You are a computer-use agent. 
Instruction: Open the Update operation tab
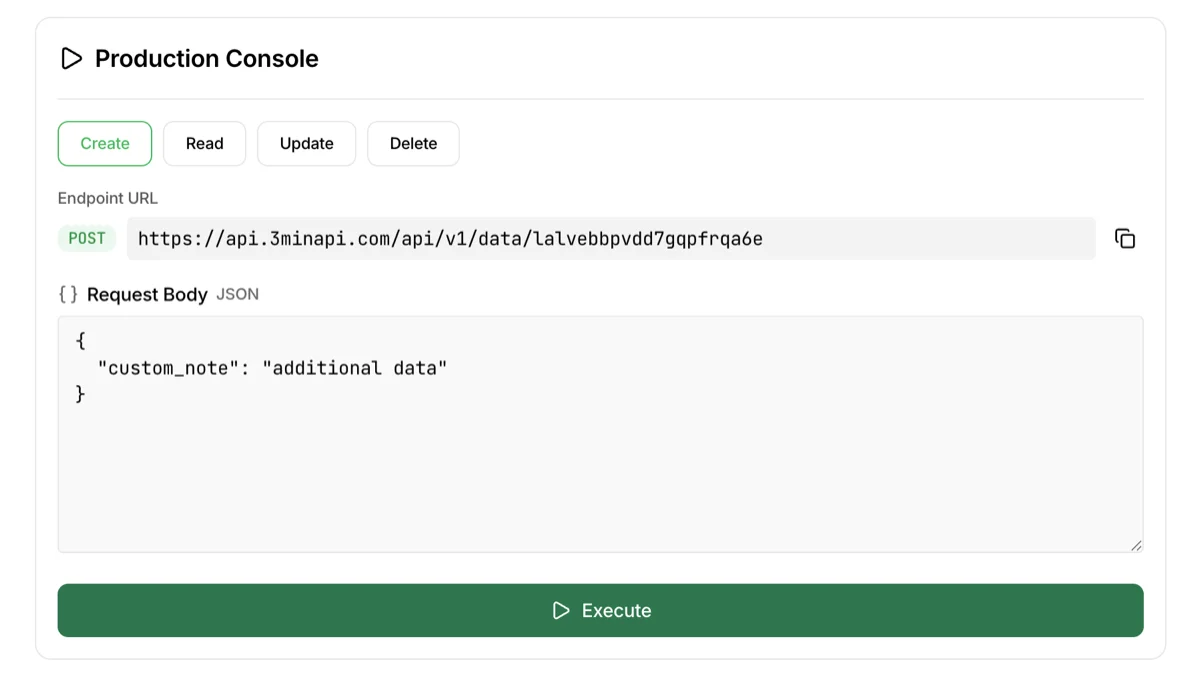tap(306, 144)
